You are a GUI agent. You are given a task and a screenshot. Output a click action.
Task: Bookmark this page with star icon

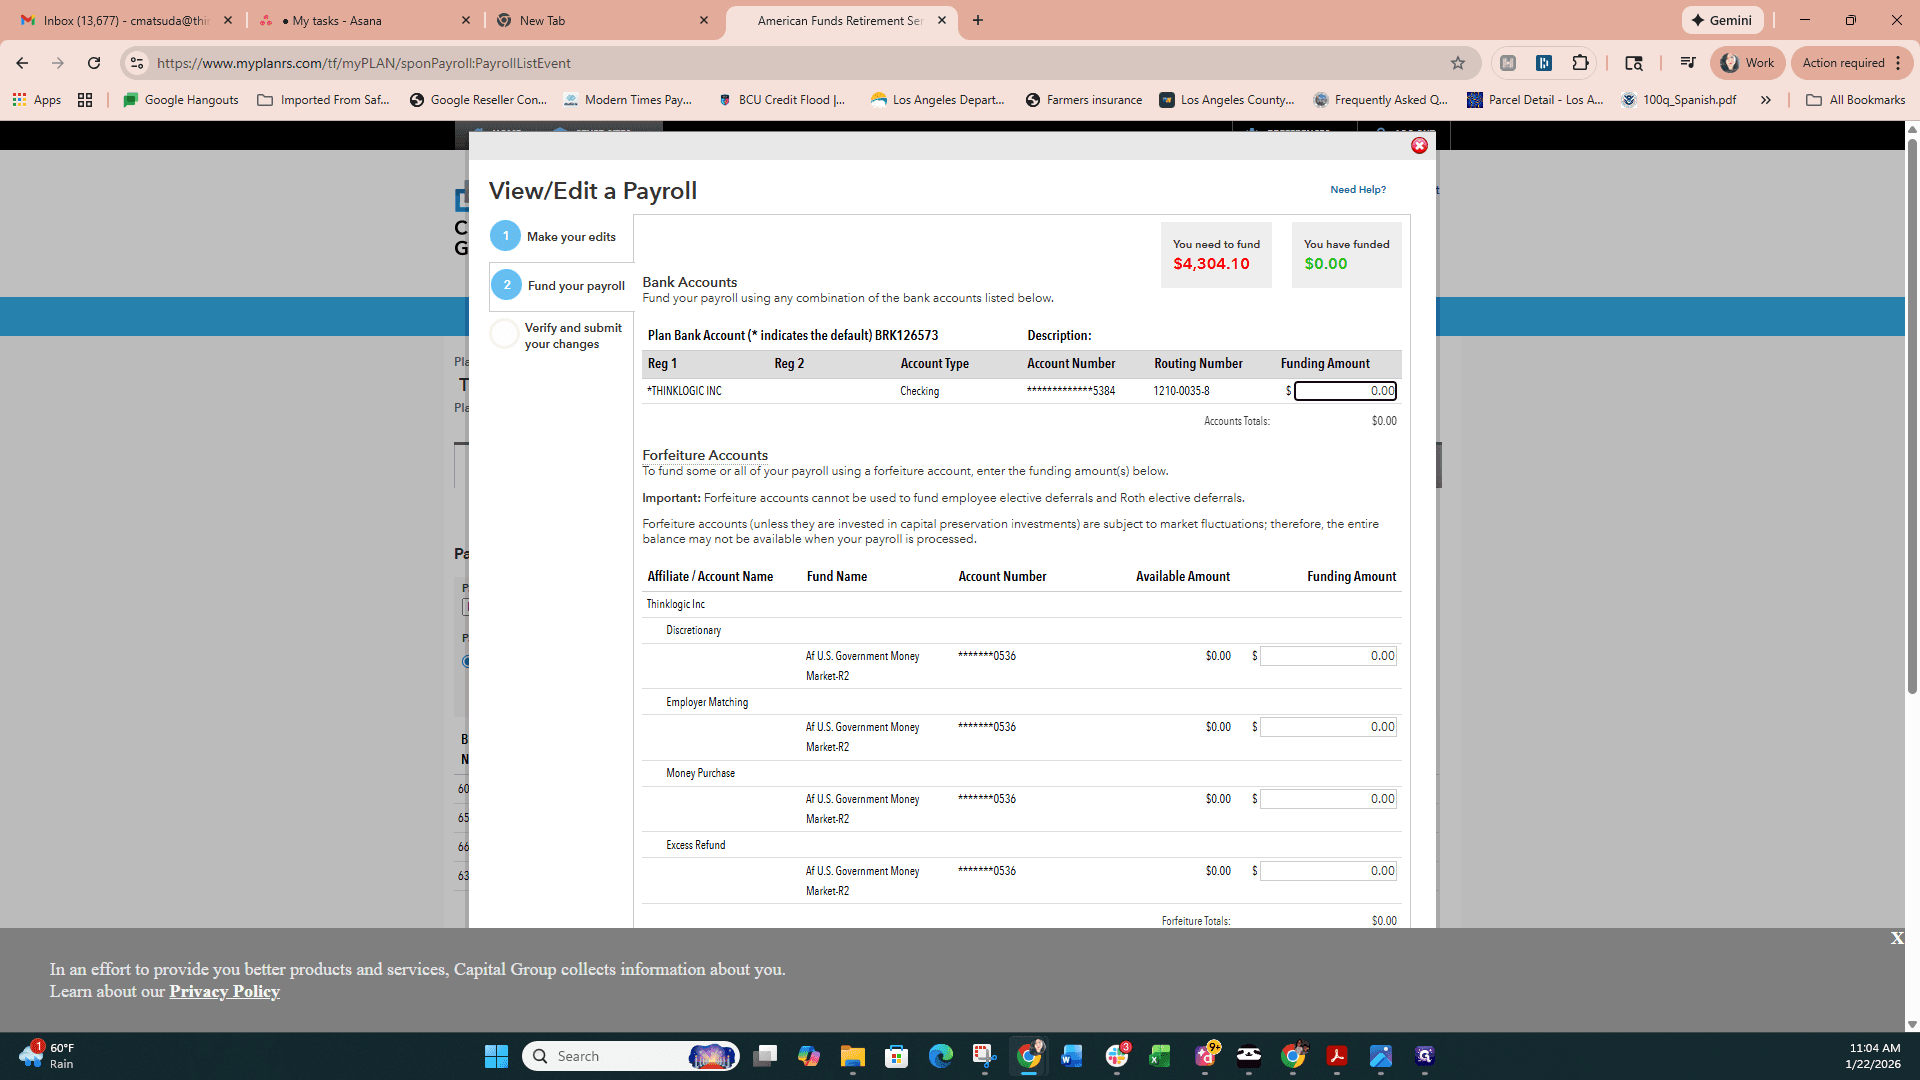pyautogui.click(x=1458, y=63)
